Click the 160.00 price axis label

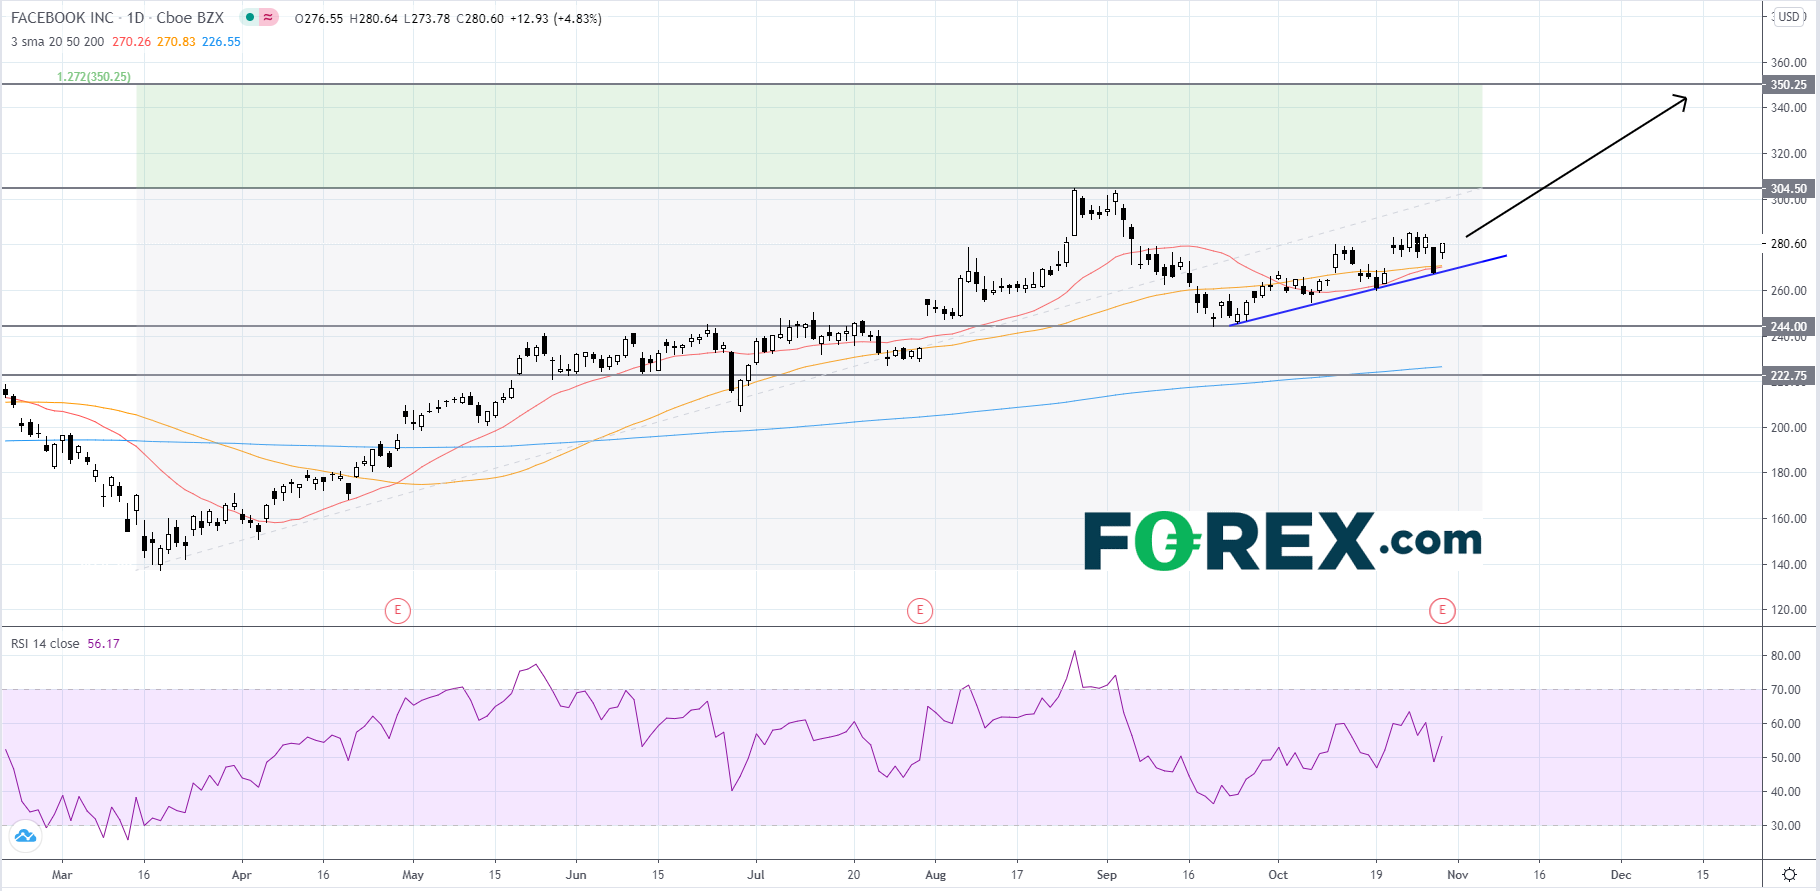pos(1788,519)
